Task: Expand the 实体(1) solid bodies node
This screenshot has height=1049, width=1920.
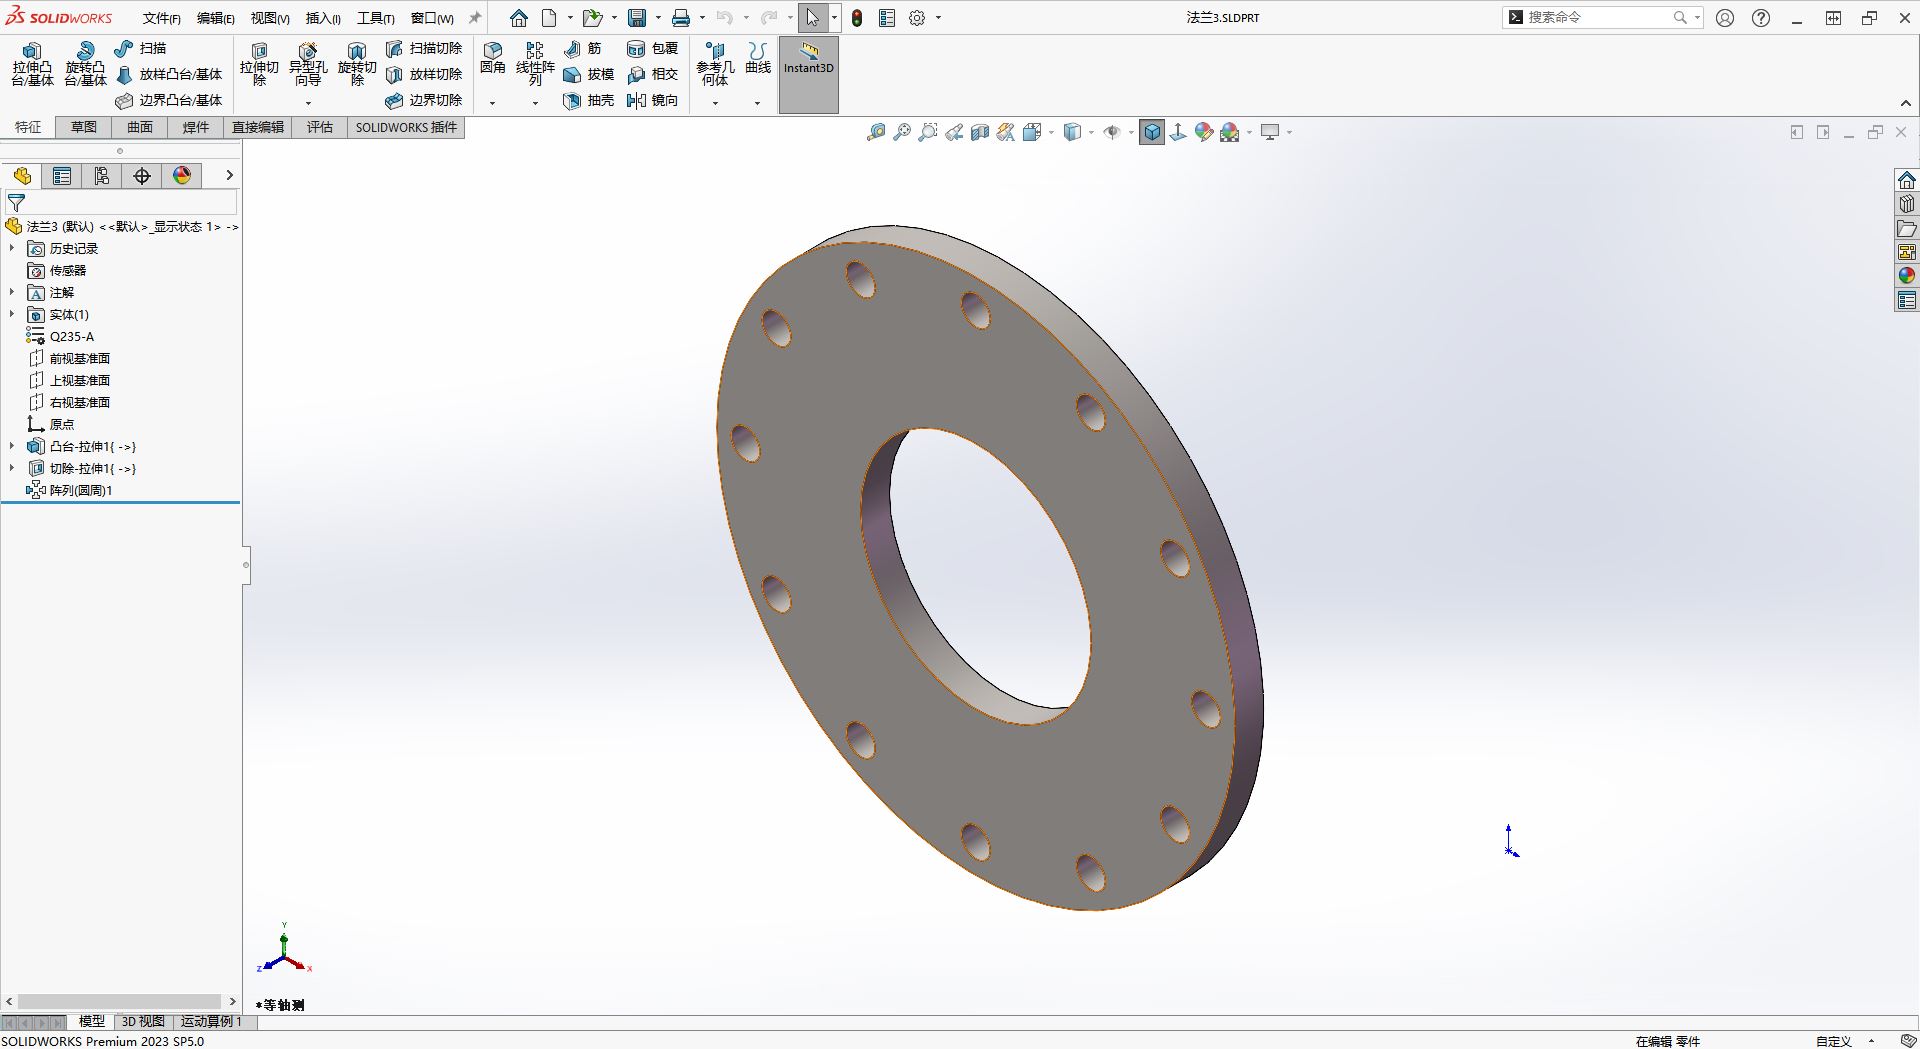Action: (12, 314)
